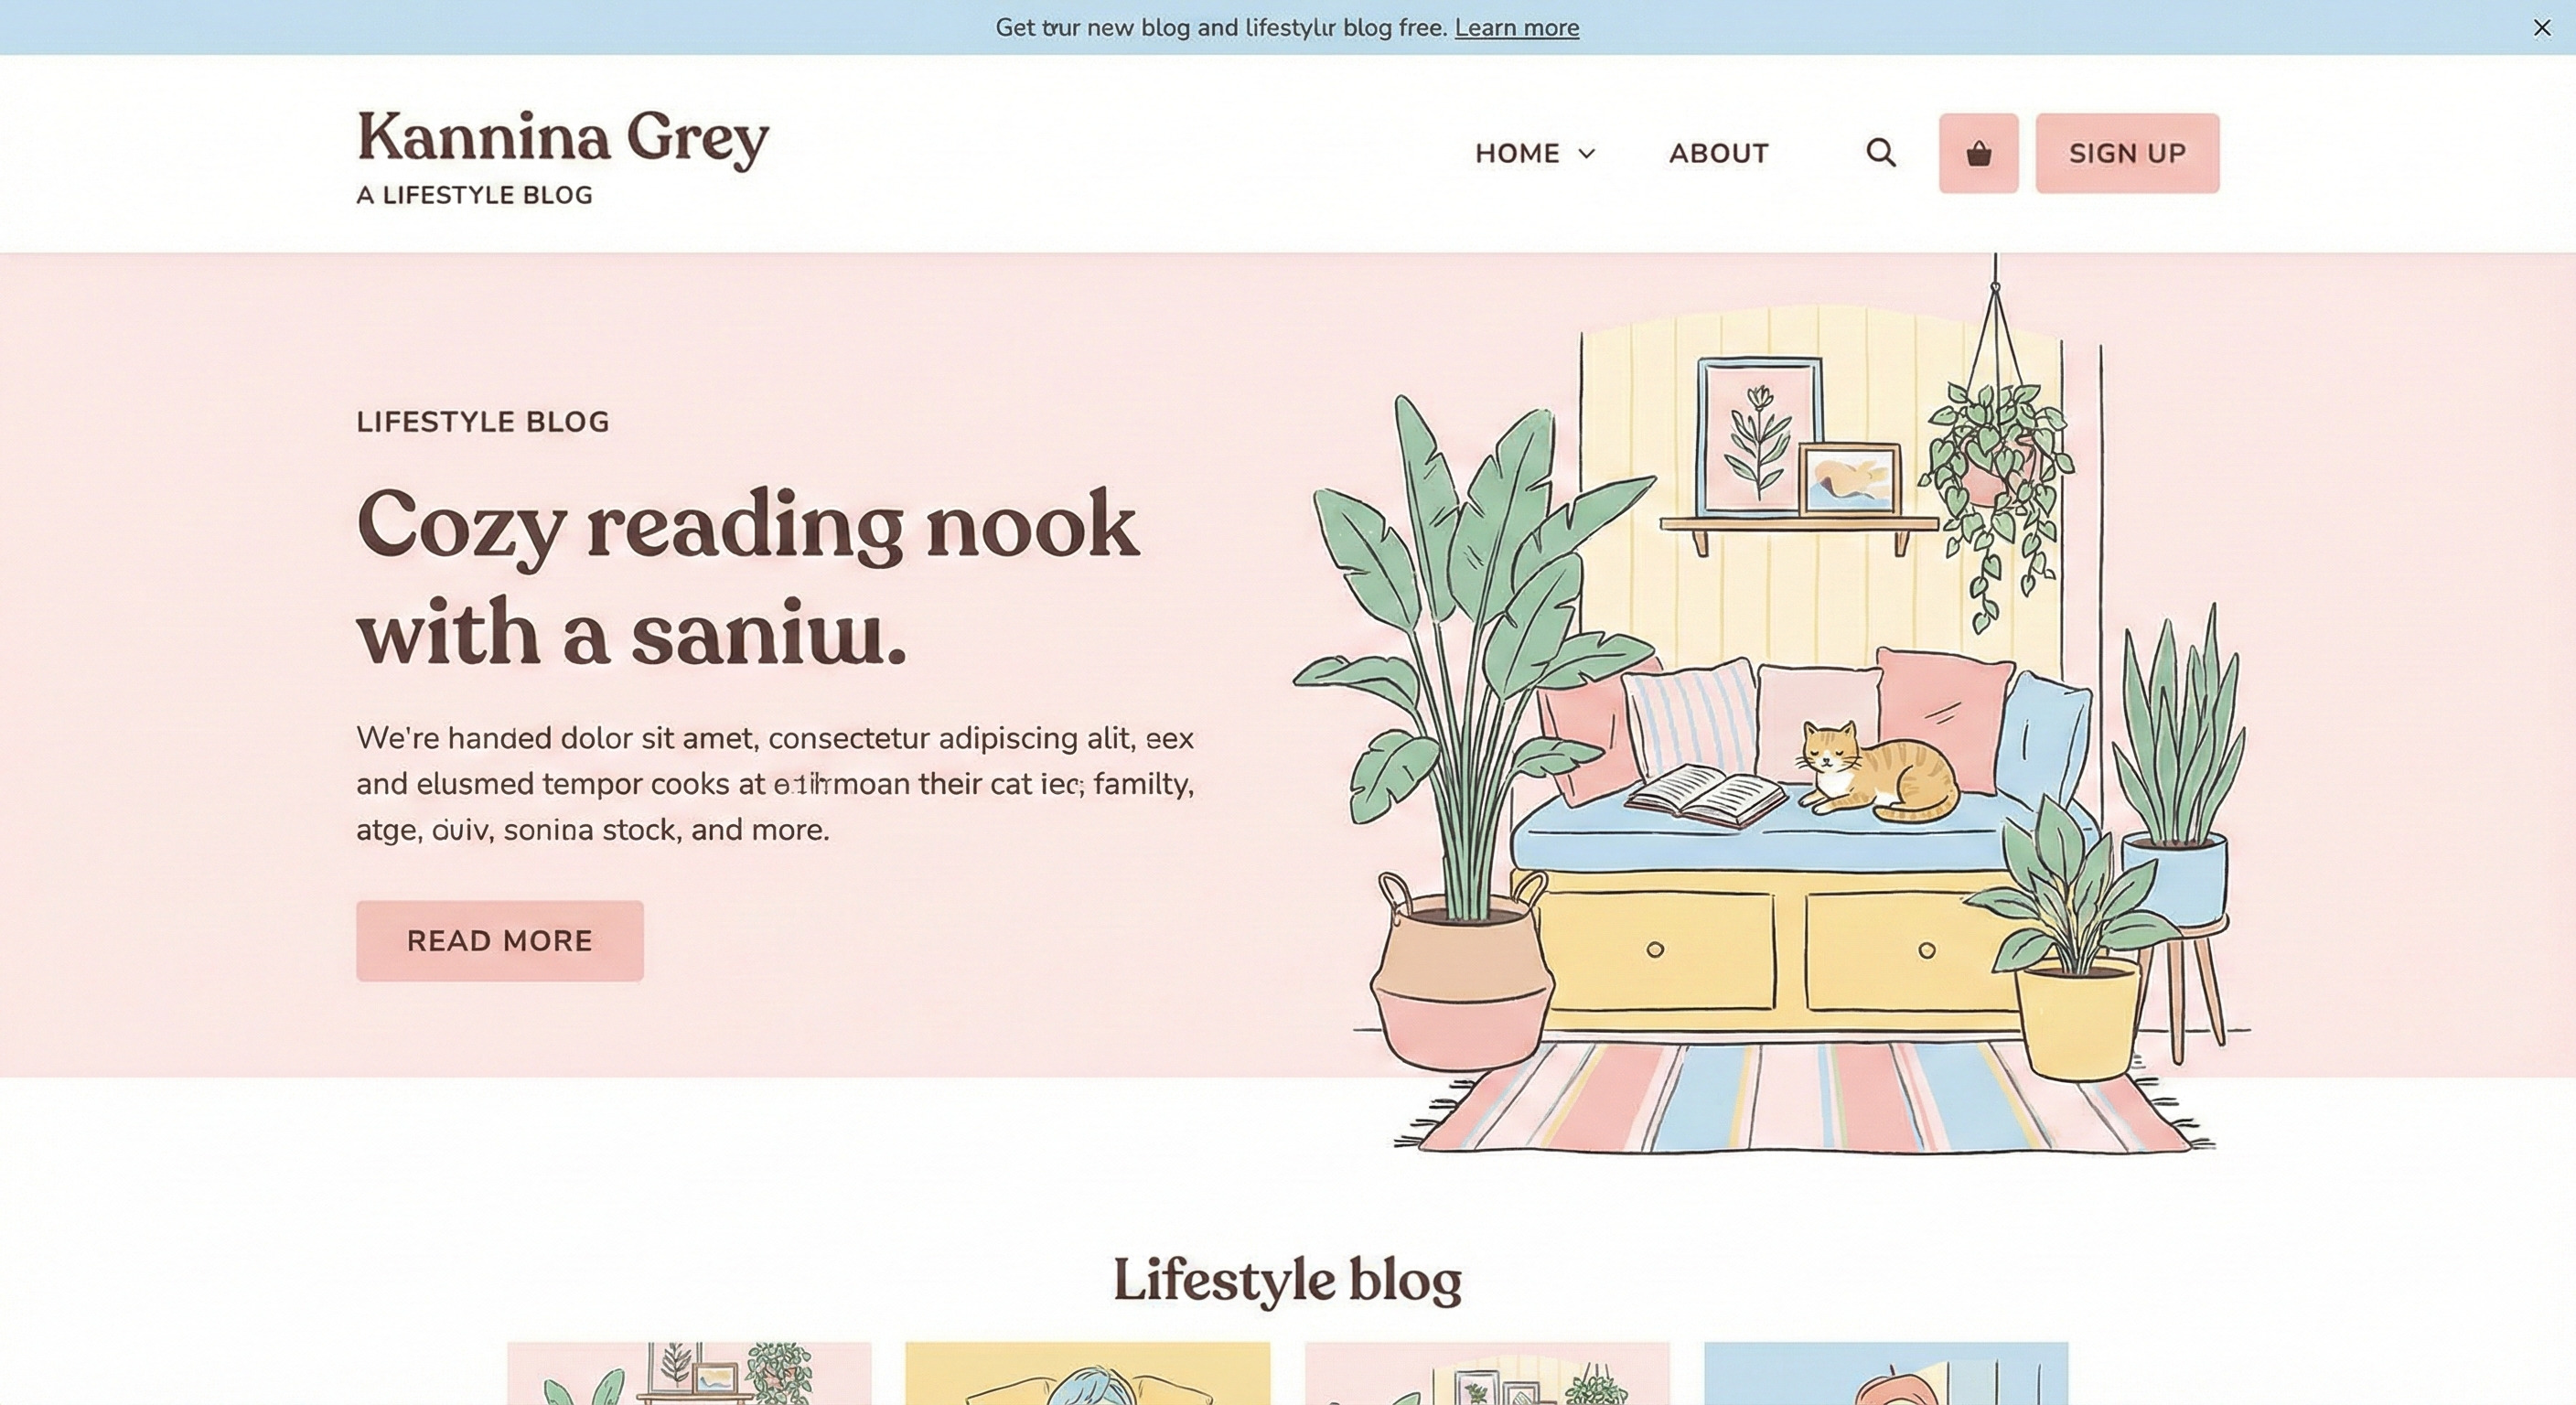Image resolution: width=2576 pixels, height=1405 pixels.
Task: Open the blue blog post thumbnail
Action: click(x=1886, y=1374)
